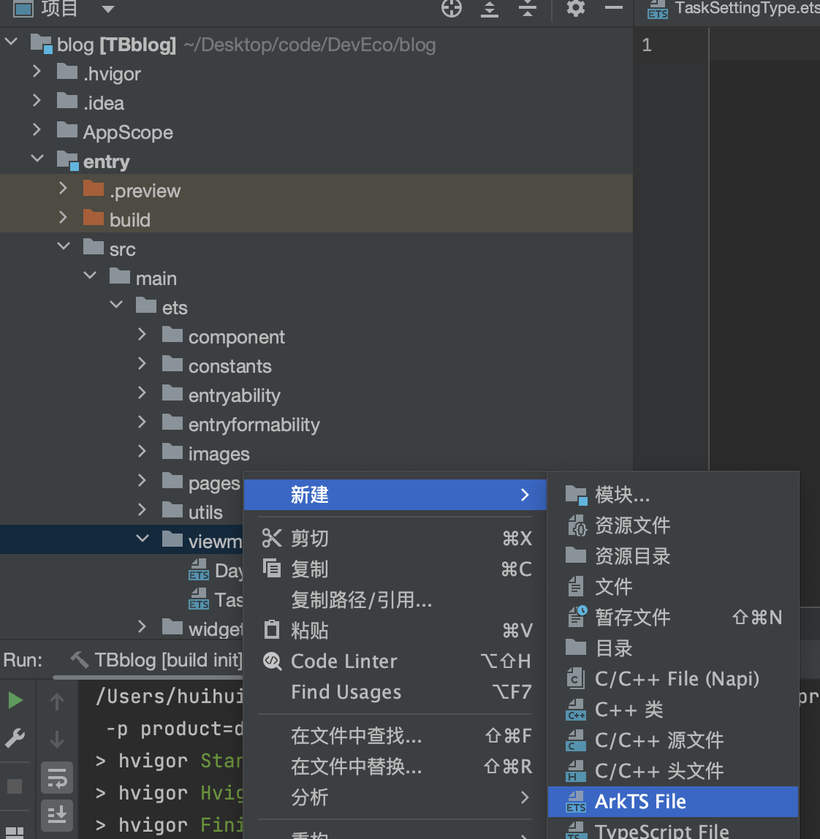Open the 项目 view dropdown arrow
820x839 pixels.
(x=108, y=10)
